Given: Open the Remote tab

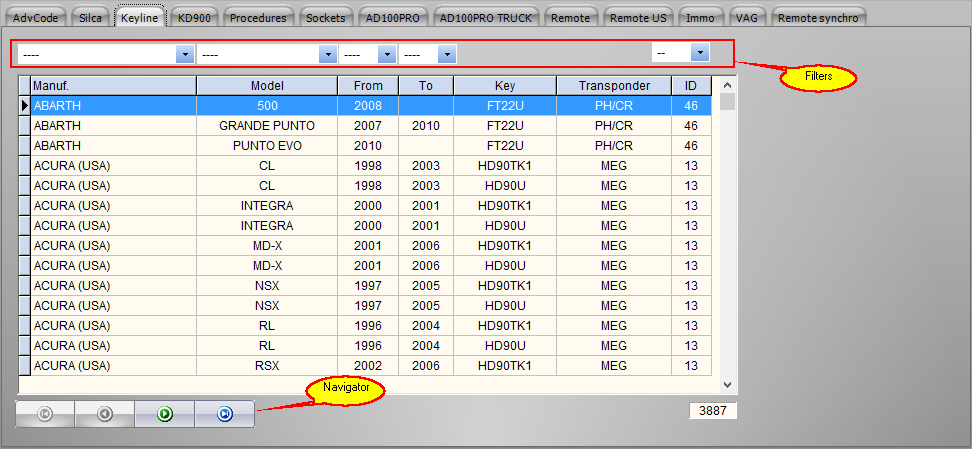Looking at the screenshot, I should click(x=570, y=17).
